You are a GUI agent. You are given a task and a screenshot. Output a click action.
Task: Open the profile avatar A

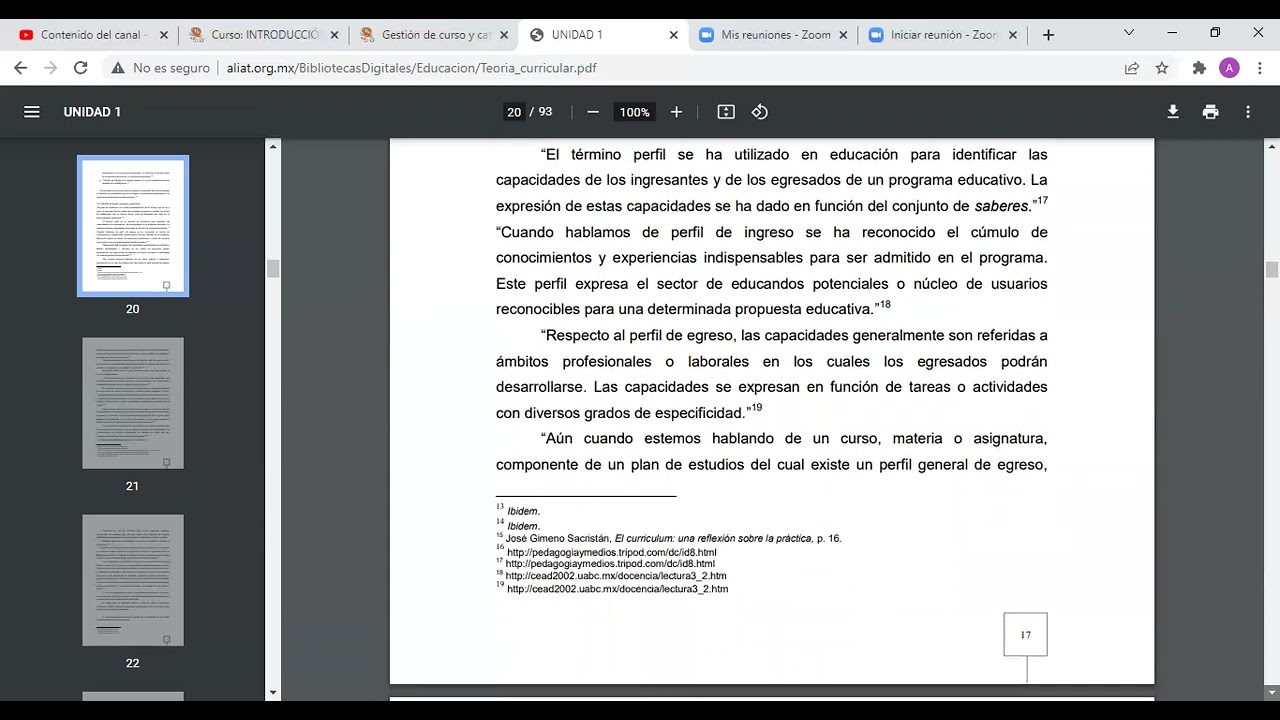[x=1229, y=68]
